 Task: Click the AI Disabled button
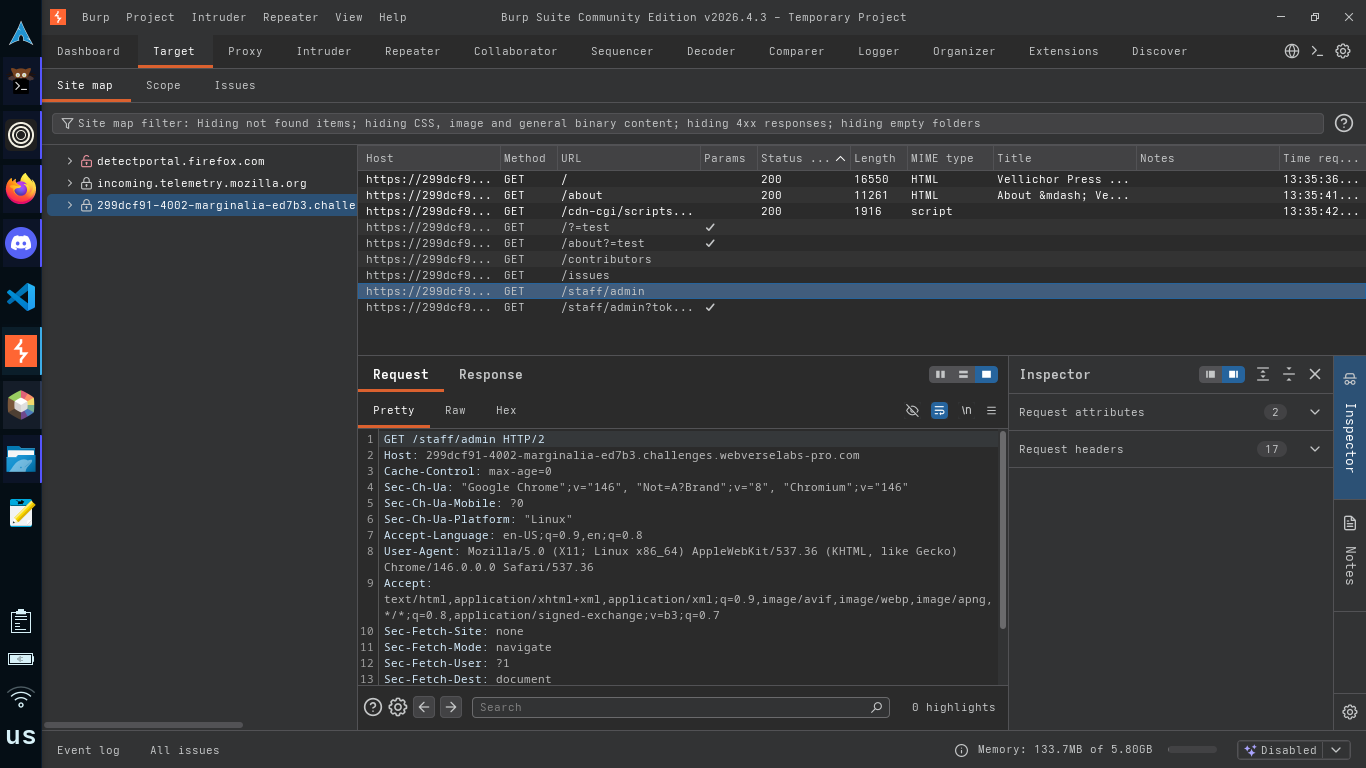(1281, 750)
